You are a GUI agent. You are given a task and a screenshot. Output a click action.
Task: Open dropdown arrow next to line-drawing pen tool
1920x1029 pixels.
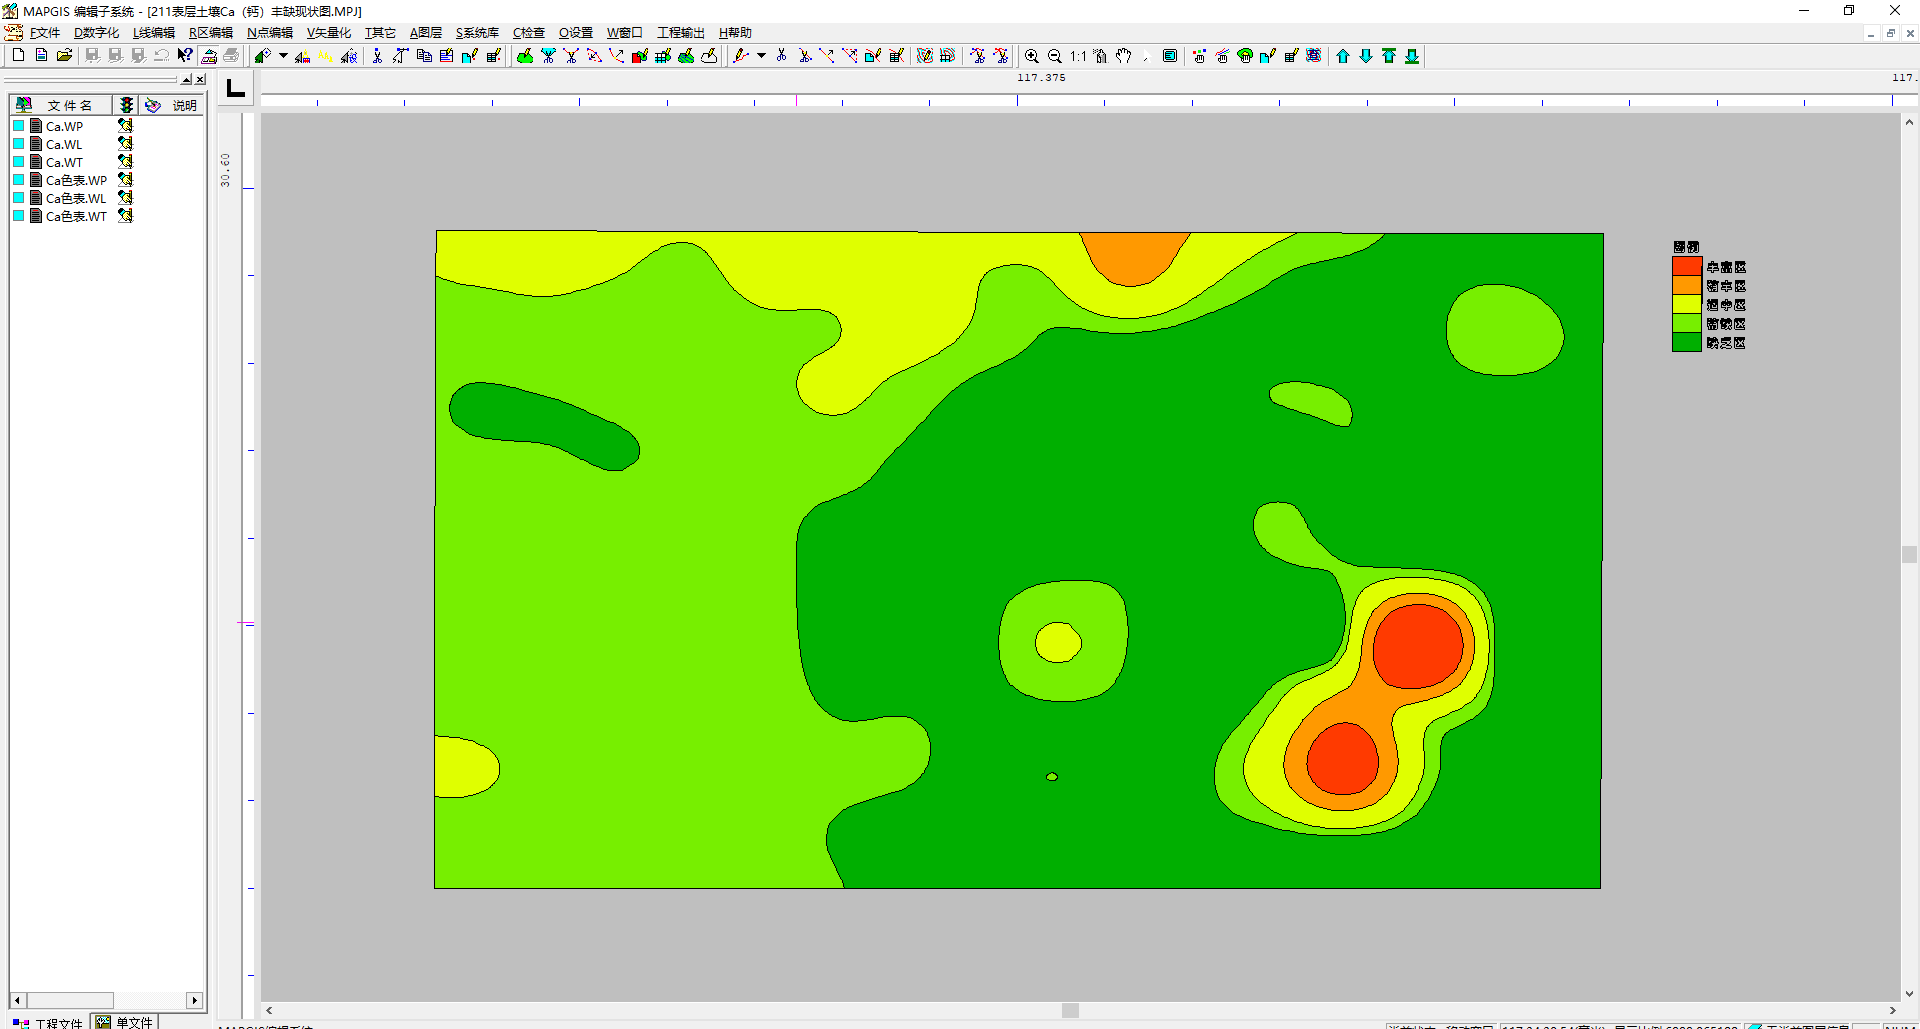[761, 56]
